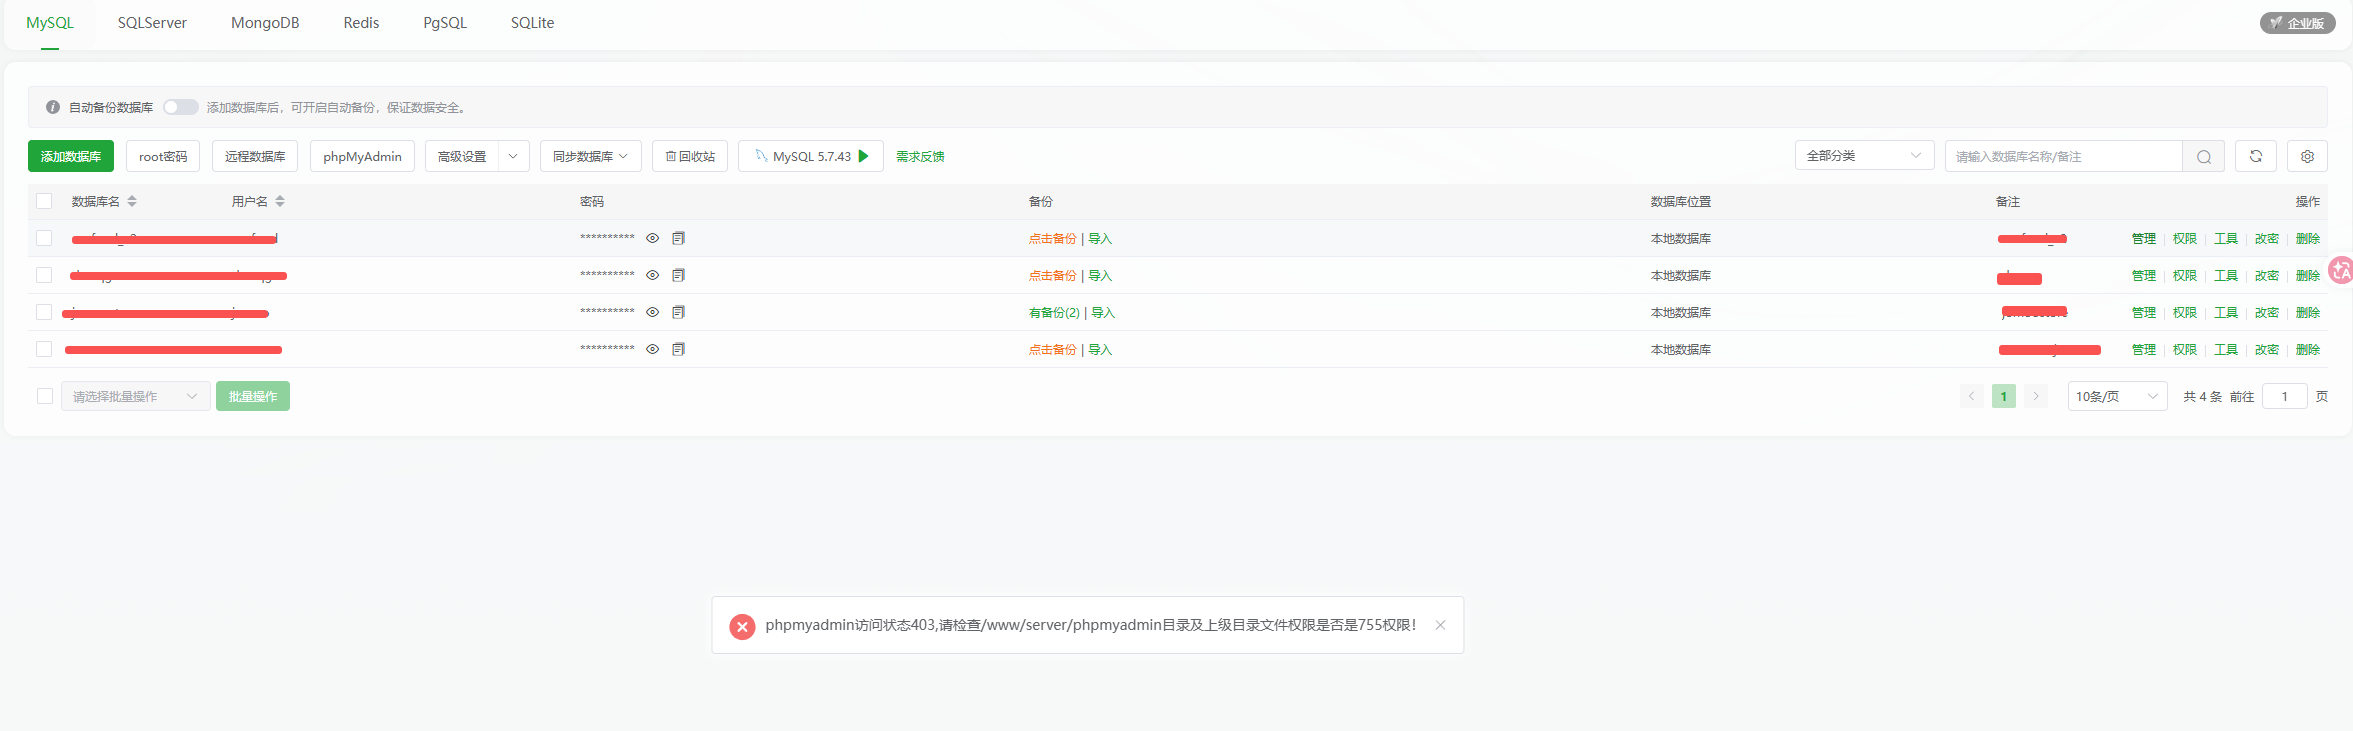Click the search magnifier icon
Viewport: 2353px width, 731px height.
(2203, 156)
